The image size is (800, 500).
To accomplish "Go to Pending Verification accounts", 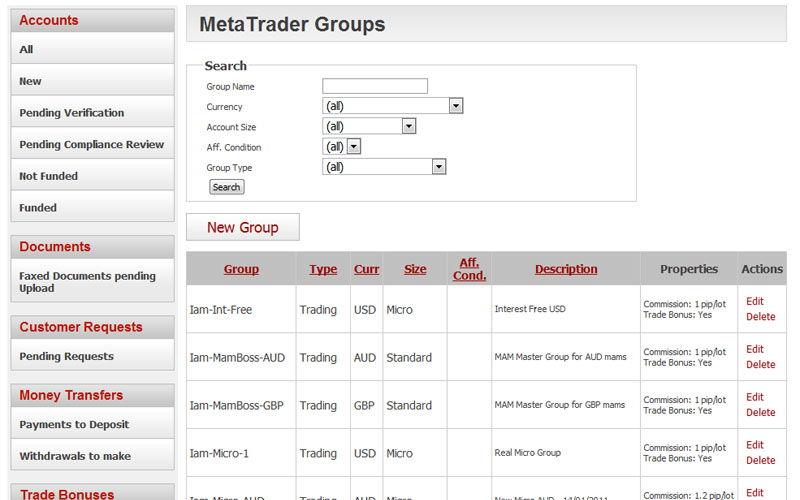I will pyautogui.click(x=92, y=112).
